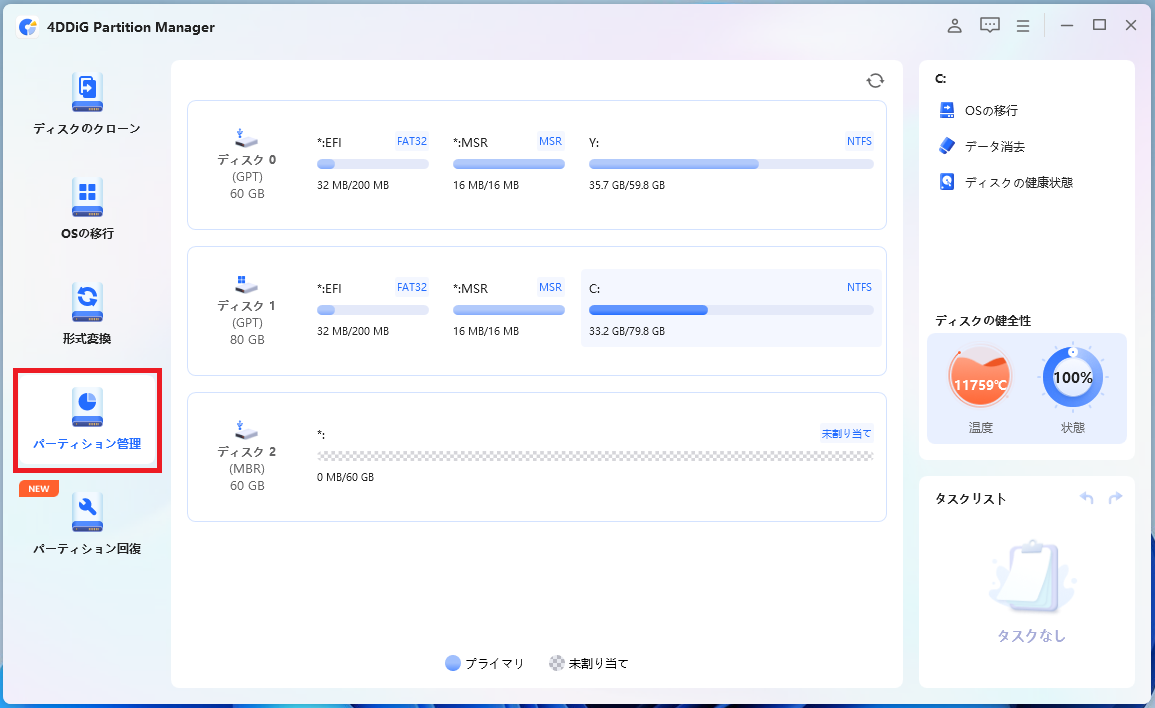Click C: partition usage bar
1155x708 pixels.
(x=731, y=310)
